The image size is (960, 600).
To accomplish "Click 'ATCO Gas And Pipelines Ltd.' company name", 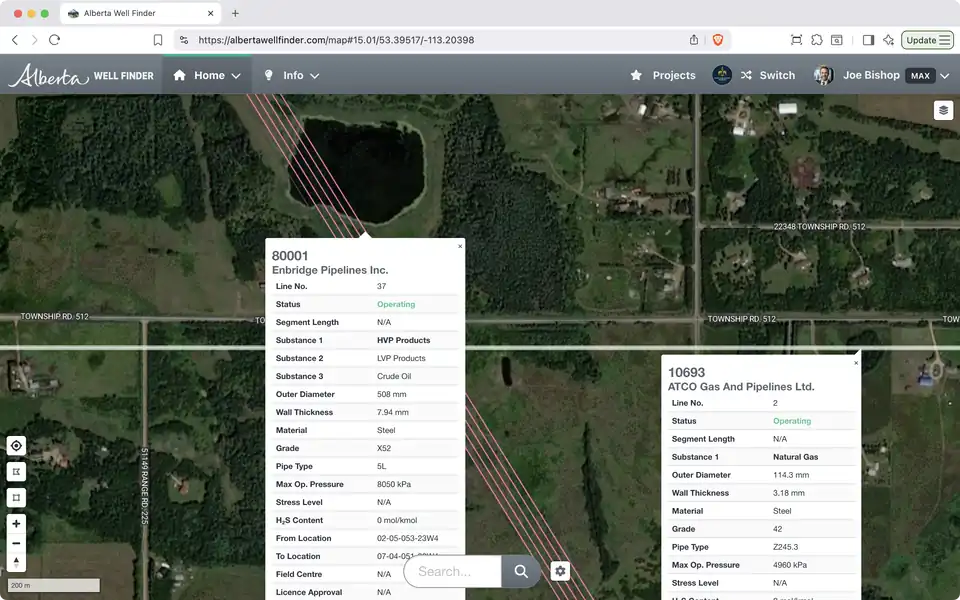I will pos(741,387).
